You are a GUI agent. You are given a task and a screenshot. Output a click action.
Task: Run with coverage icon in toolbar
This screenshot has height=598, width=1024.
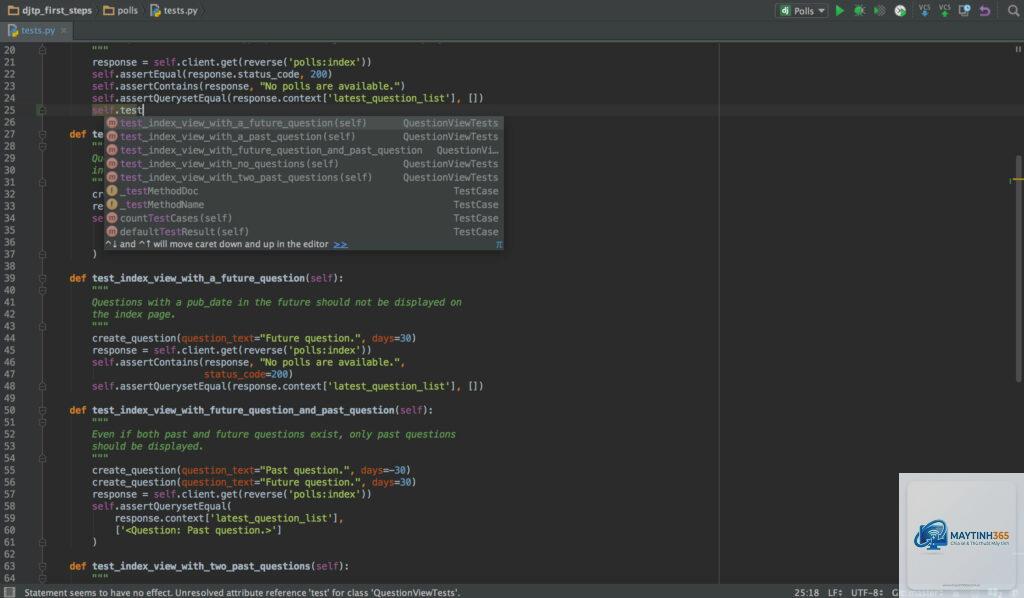(x=880, y=10)
